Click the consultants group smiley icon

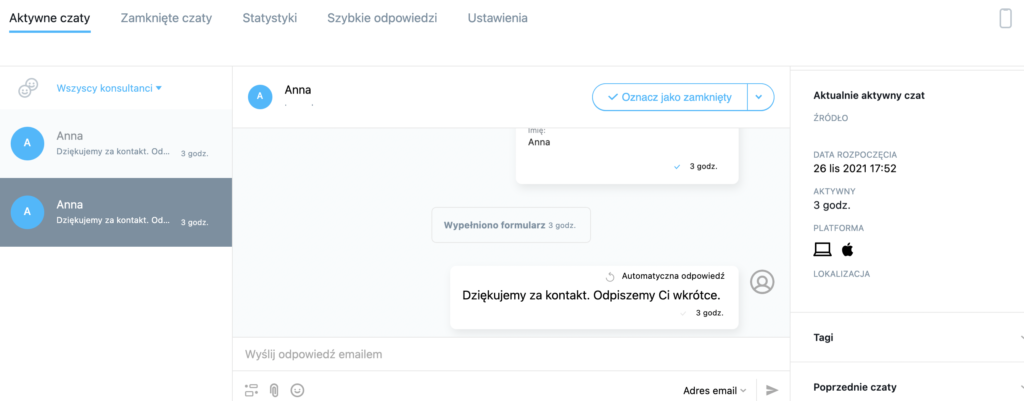[x=28, y=88]
